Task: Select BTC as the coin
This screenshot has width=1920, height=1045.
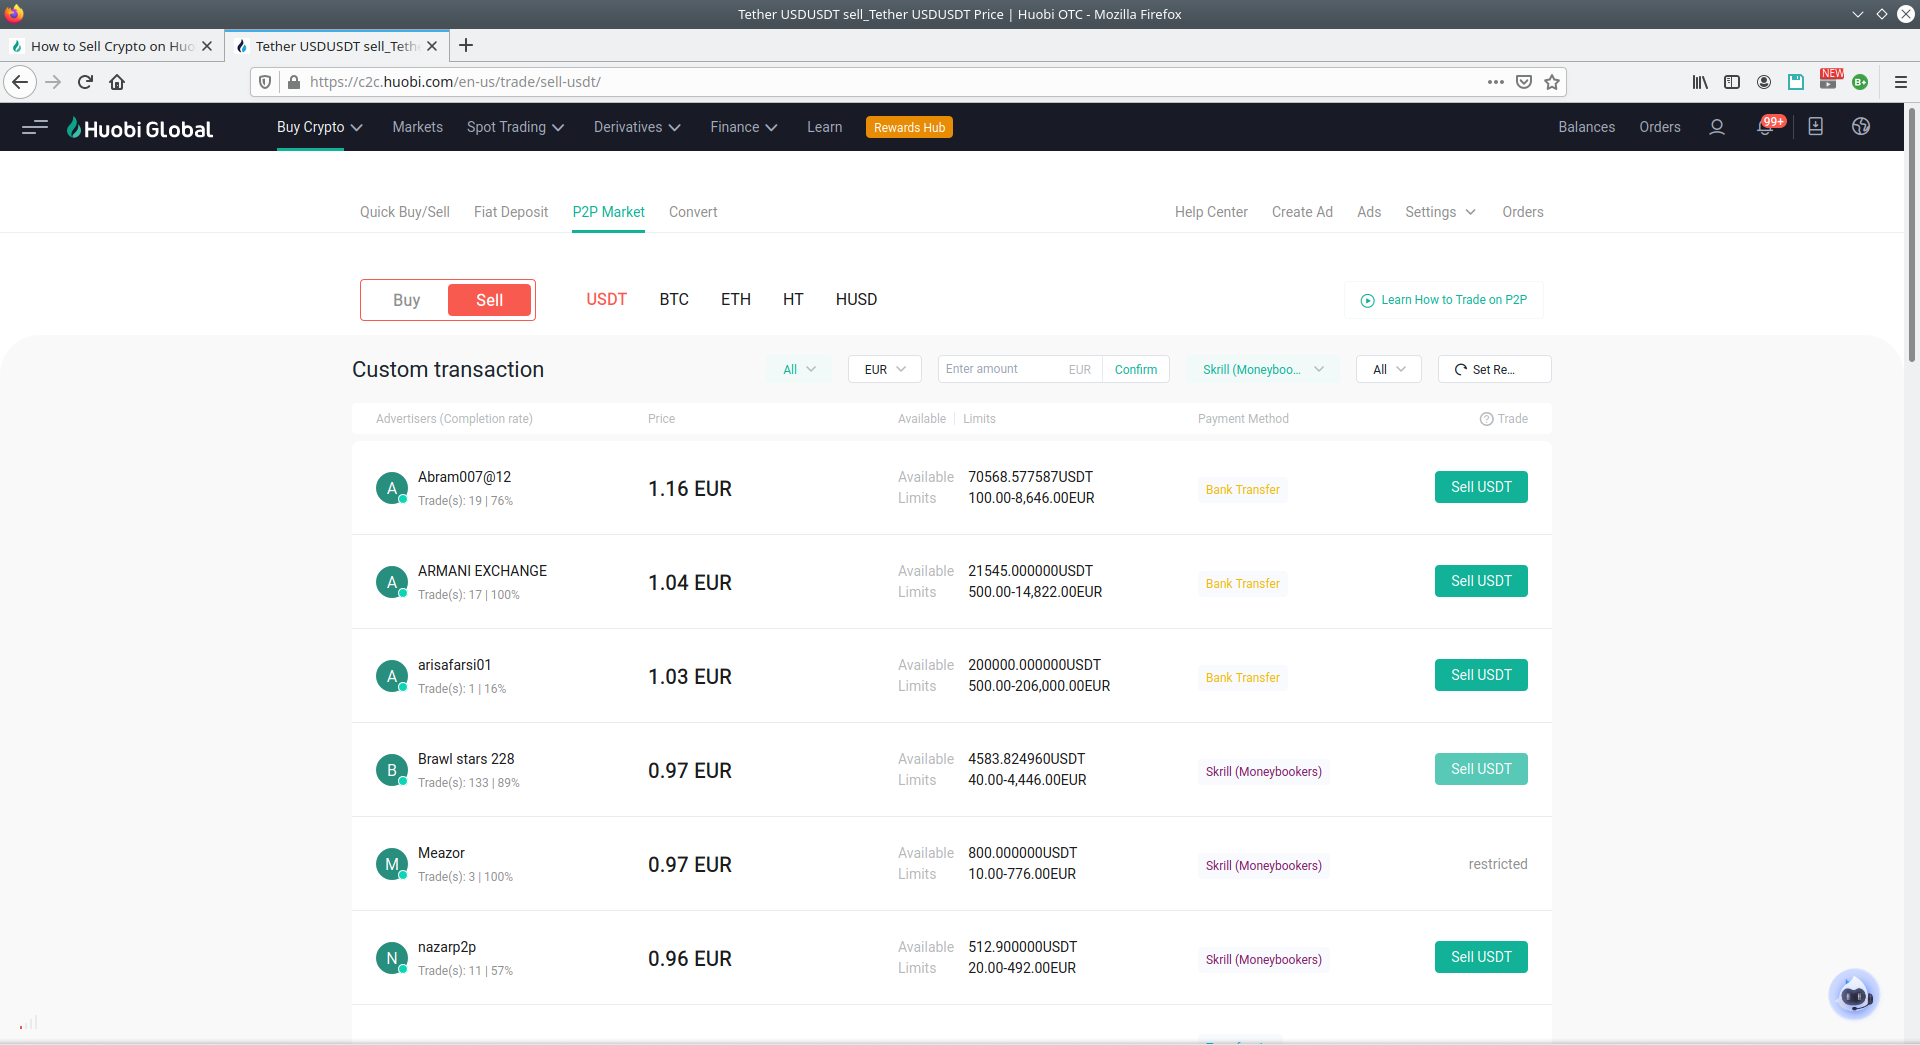Action: [x=674, y=299]
